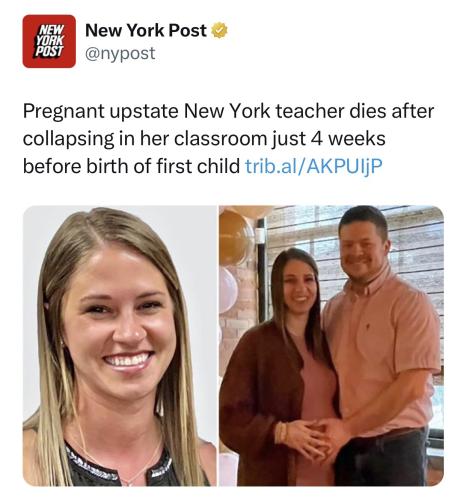Click the gold verified checkmark badge

click(219, 30)
